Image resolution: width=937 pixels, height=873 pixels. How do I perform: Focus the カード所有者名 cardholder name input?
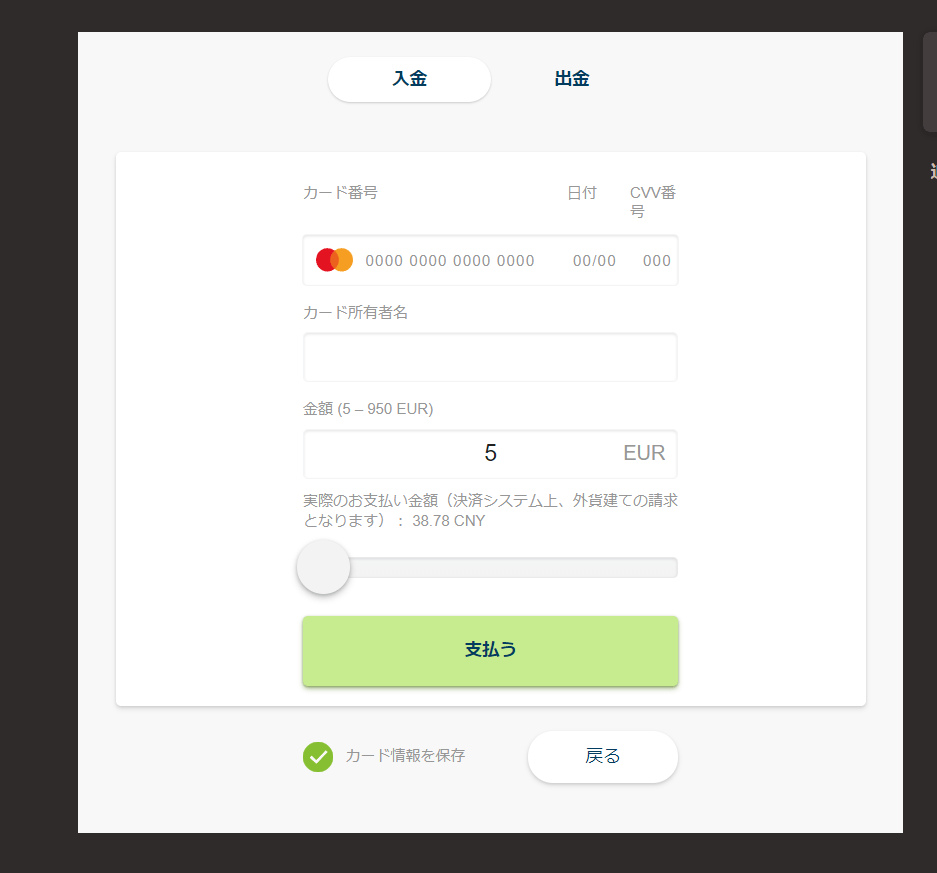pos(490,357)
